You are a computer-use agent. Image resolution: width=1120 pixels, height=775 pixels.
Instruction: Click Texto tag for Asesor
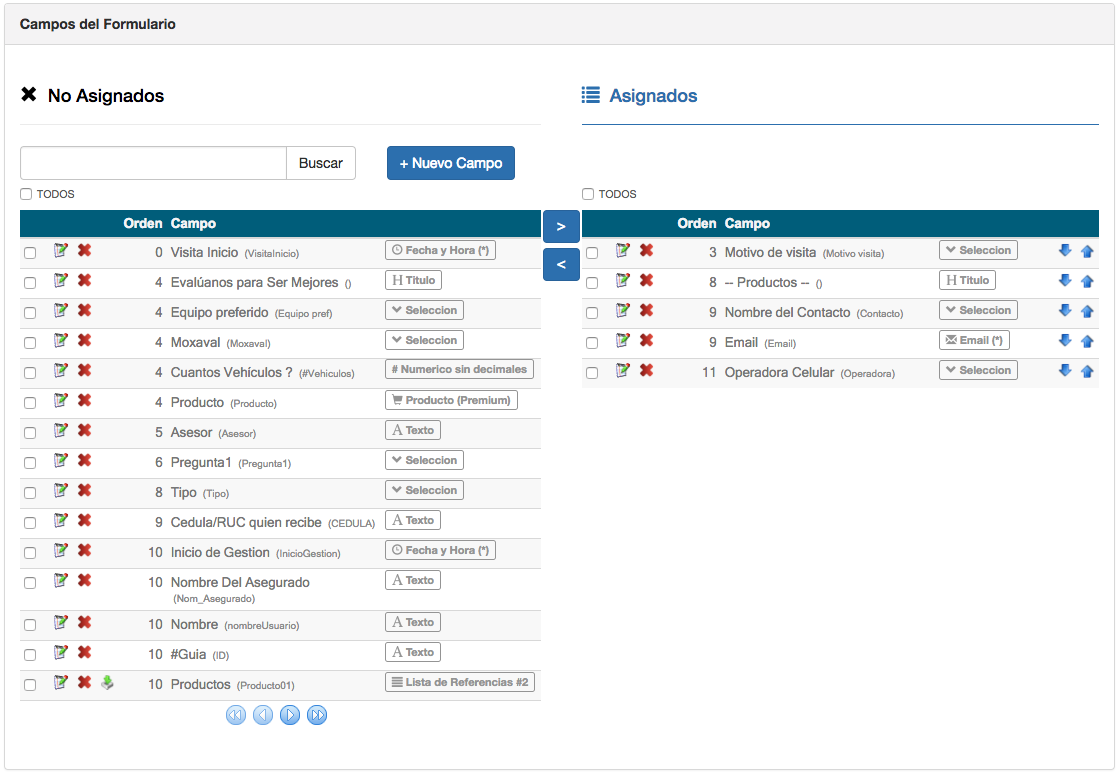tap(413, 430)
